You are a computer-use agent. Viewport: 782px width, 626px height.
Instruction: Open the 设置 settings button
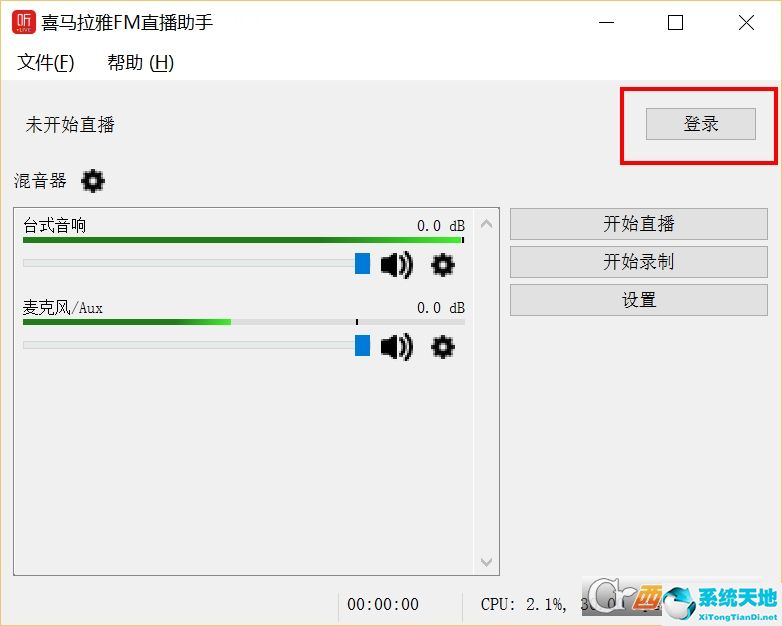pyautogui.click(x=638, y=300)
